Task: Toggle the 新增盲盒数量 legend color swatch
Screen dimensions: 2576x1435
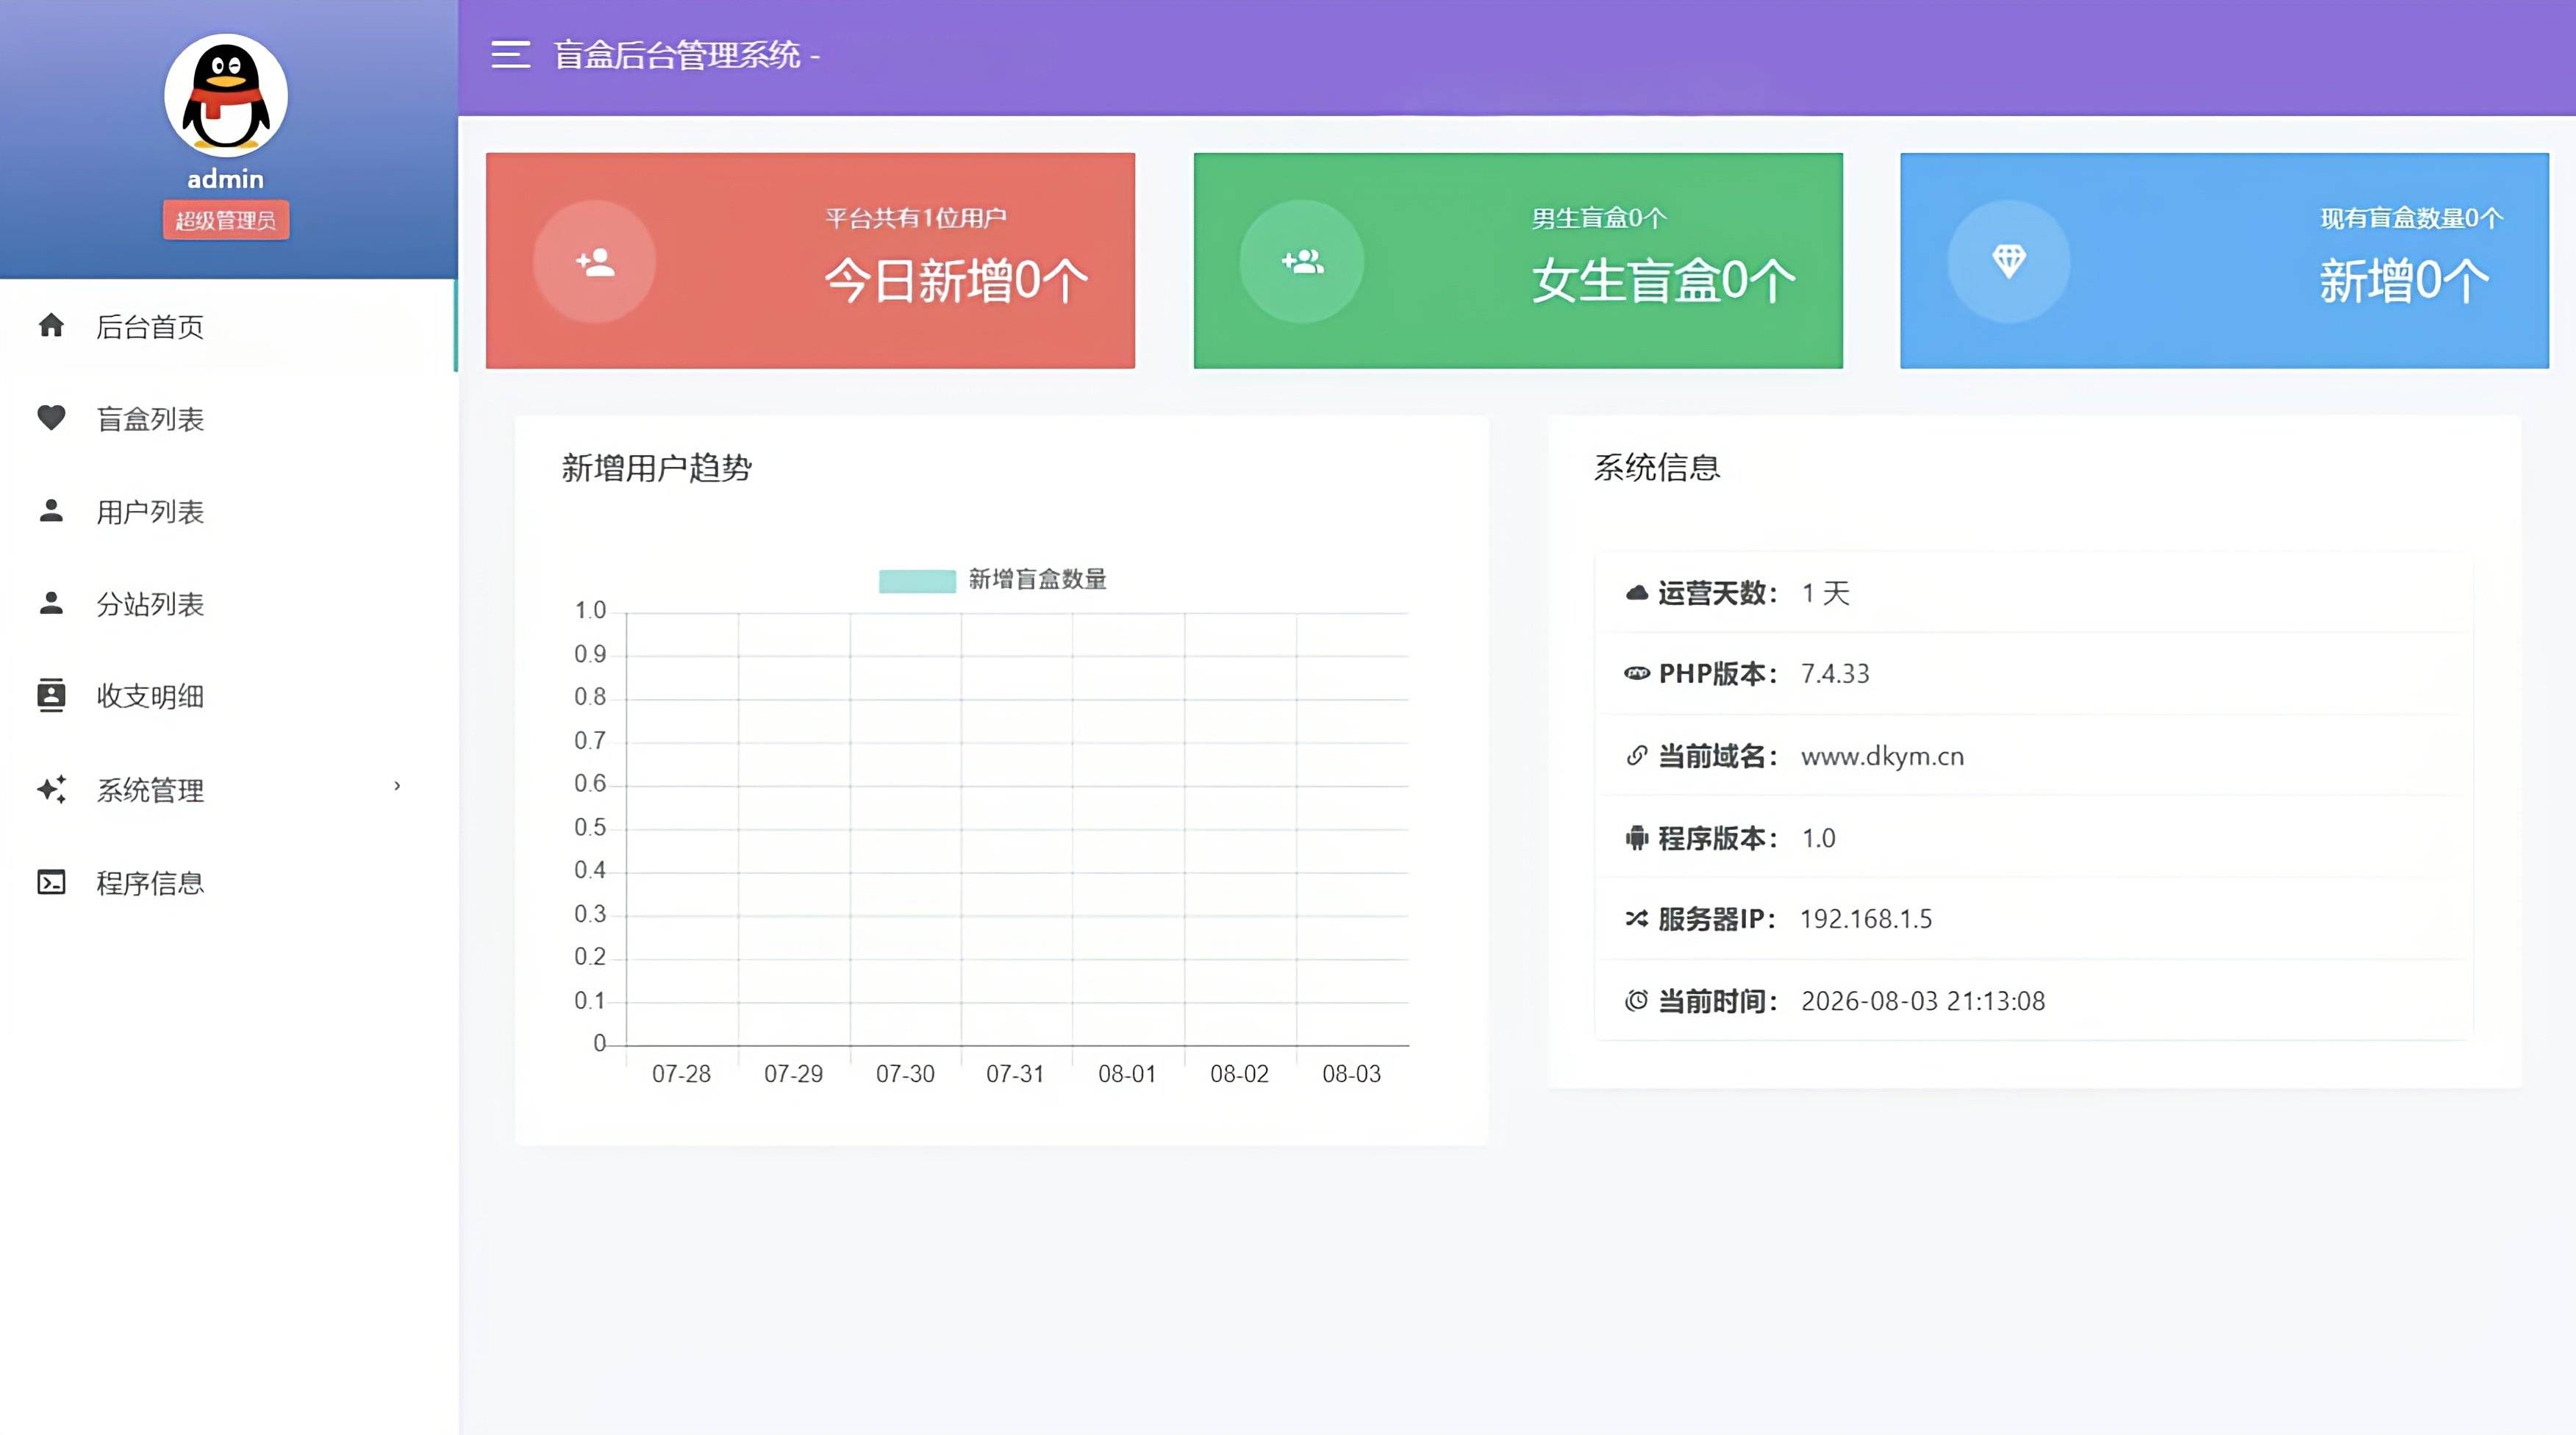Action: click(917, 580)
